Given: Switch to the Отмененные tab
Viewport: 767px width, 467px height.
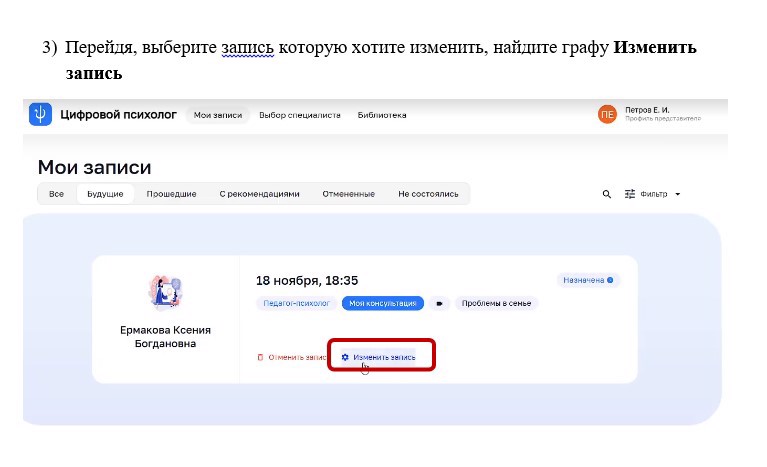Looking at the screenshot, I should 348,194.
